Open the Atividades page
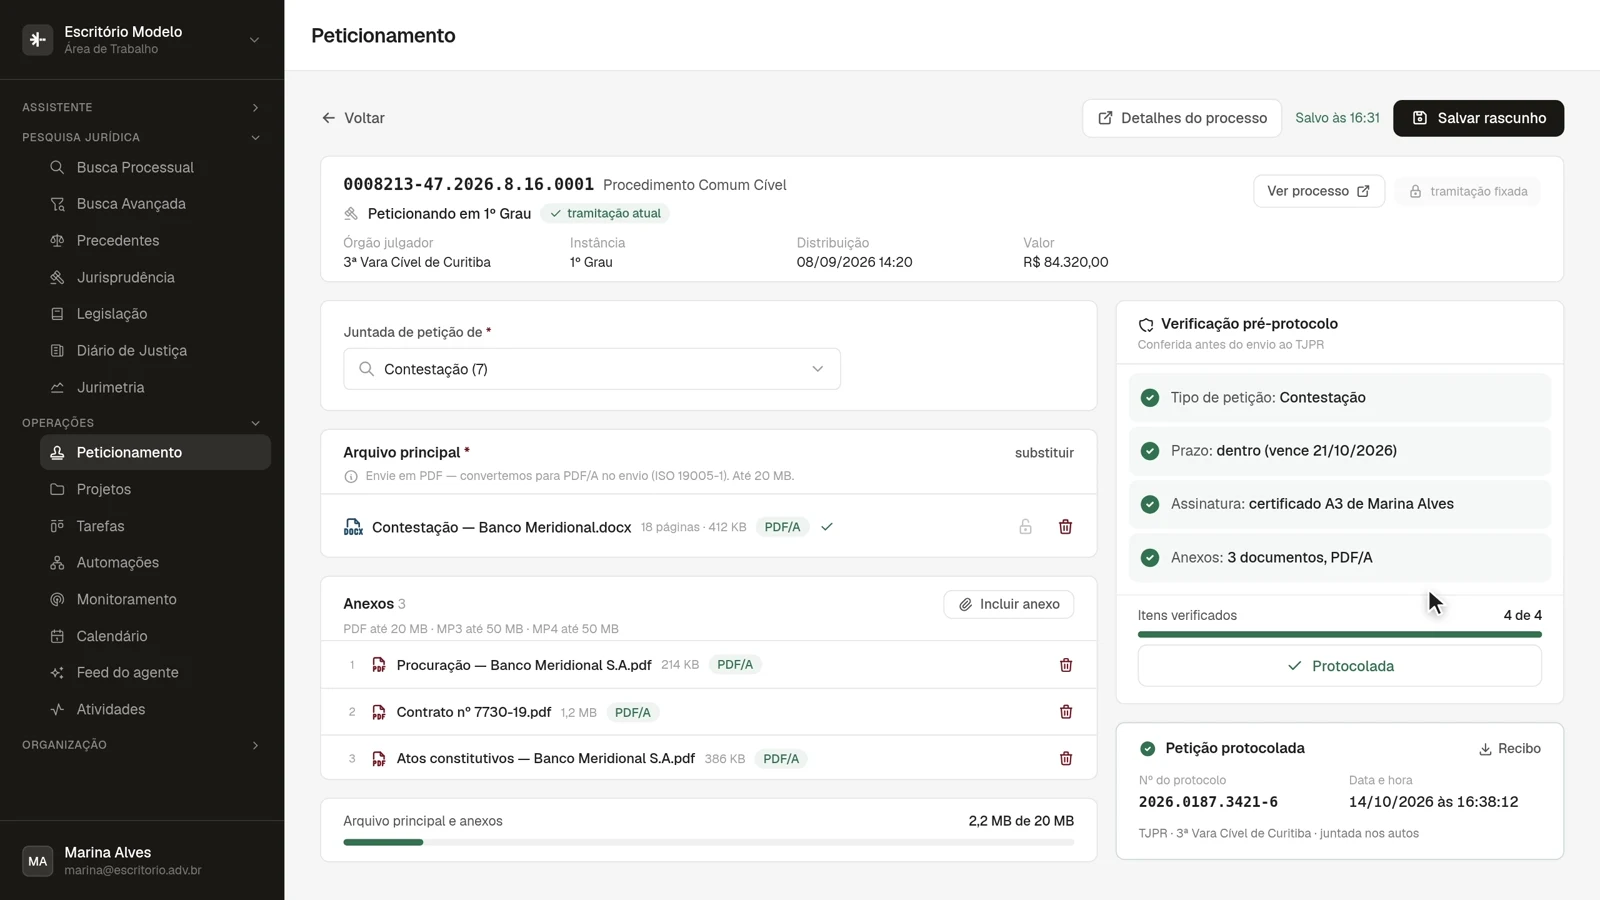Screen dimensions: 1600x900 [155, 710]
